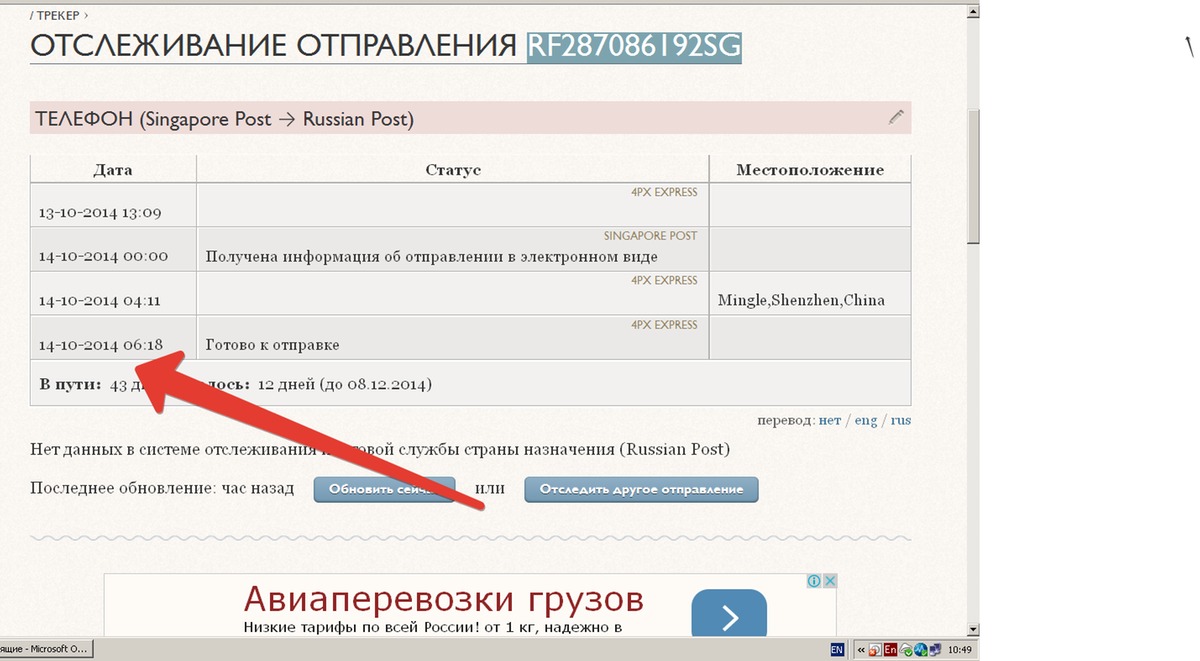Viewport: 1200px width, 661px height.
Task: Click the pencil edit icon for ТЕЛЕФОН
Action: (896, 118)
